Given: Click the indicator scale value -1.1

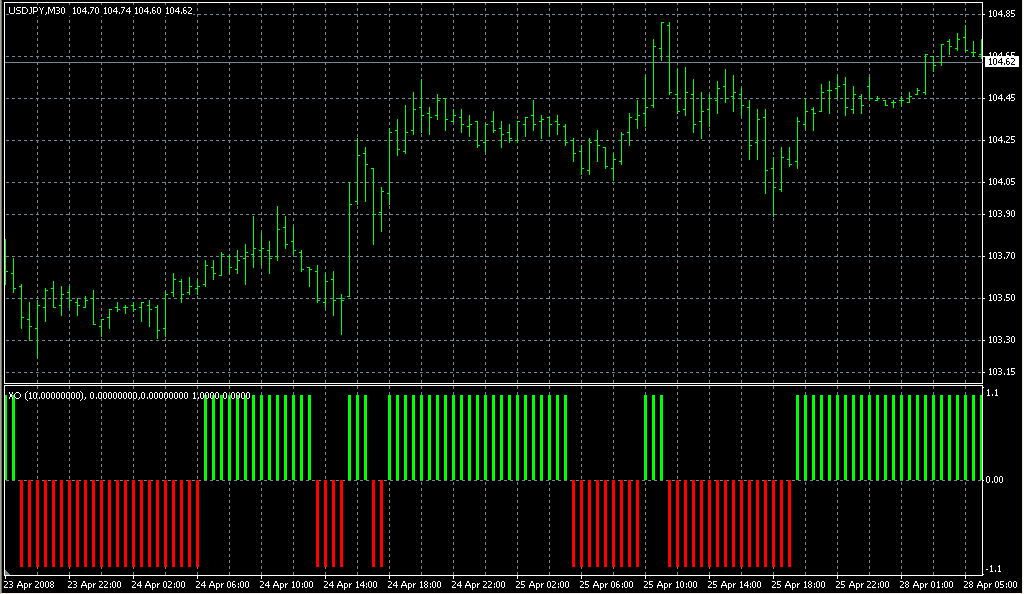Looking at the screenshot, I should 993,569.
